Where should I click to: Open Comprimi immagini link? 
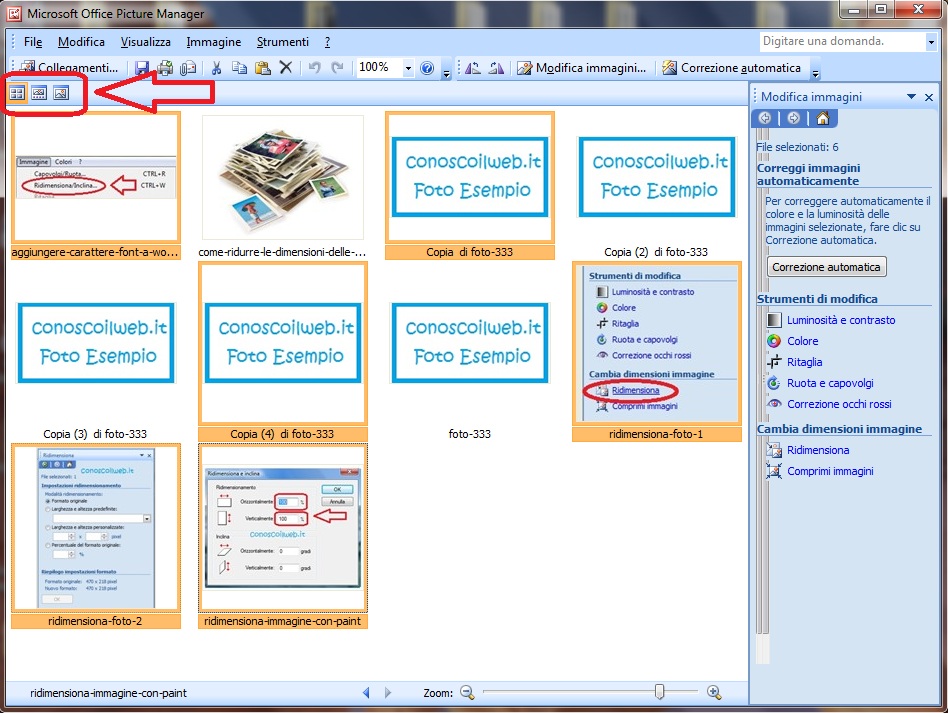click(x=830, y=471)
